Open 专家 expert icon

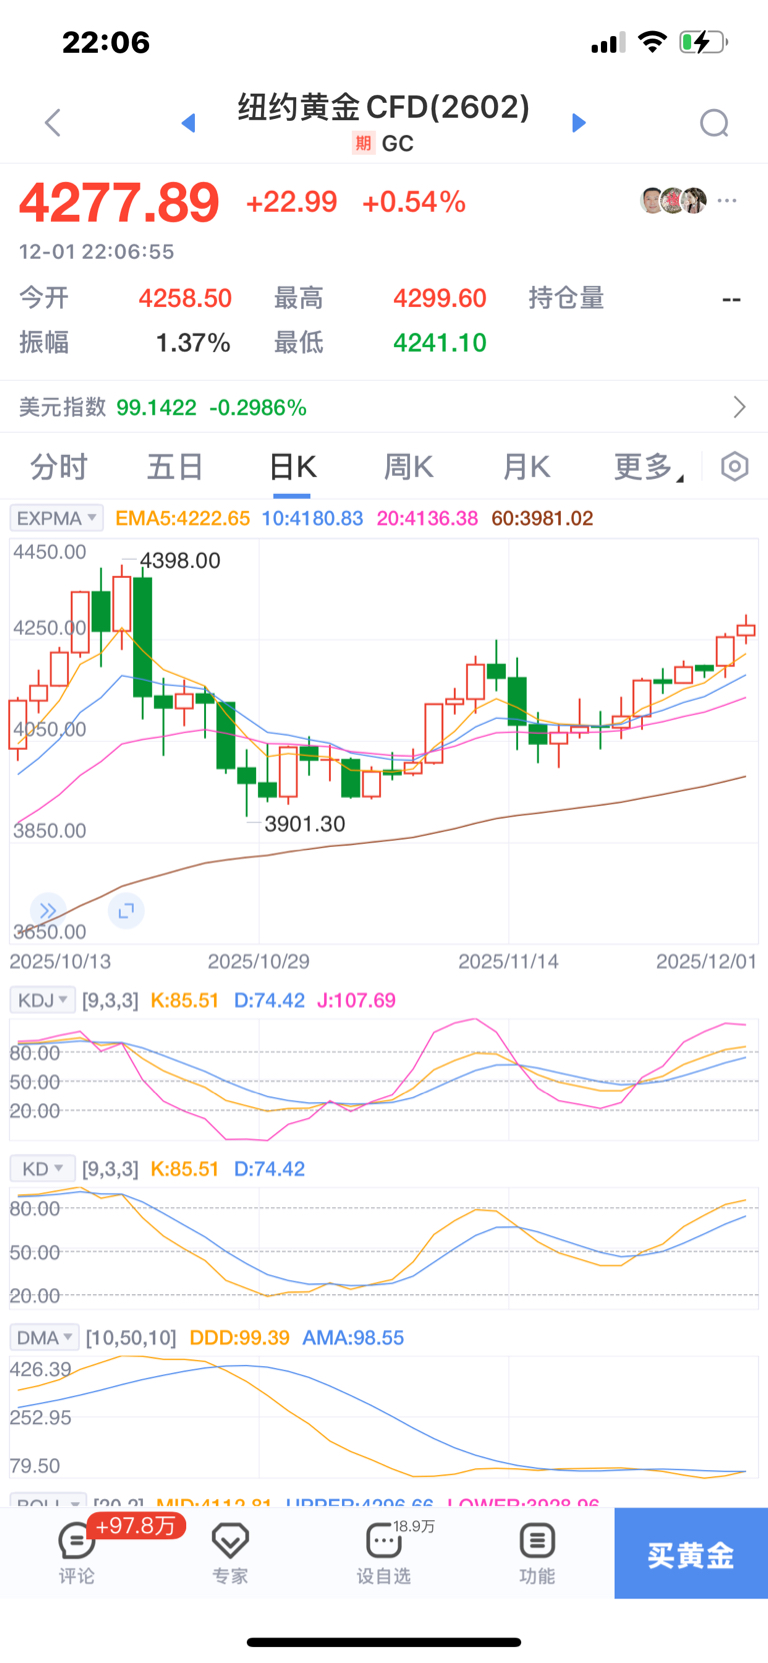click(x=230, y=1553)
